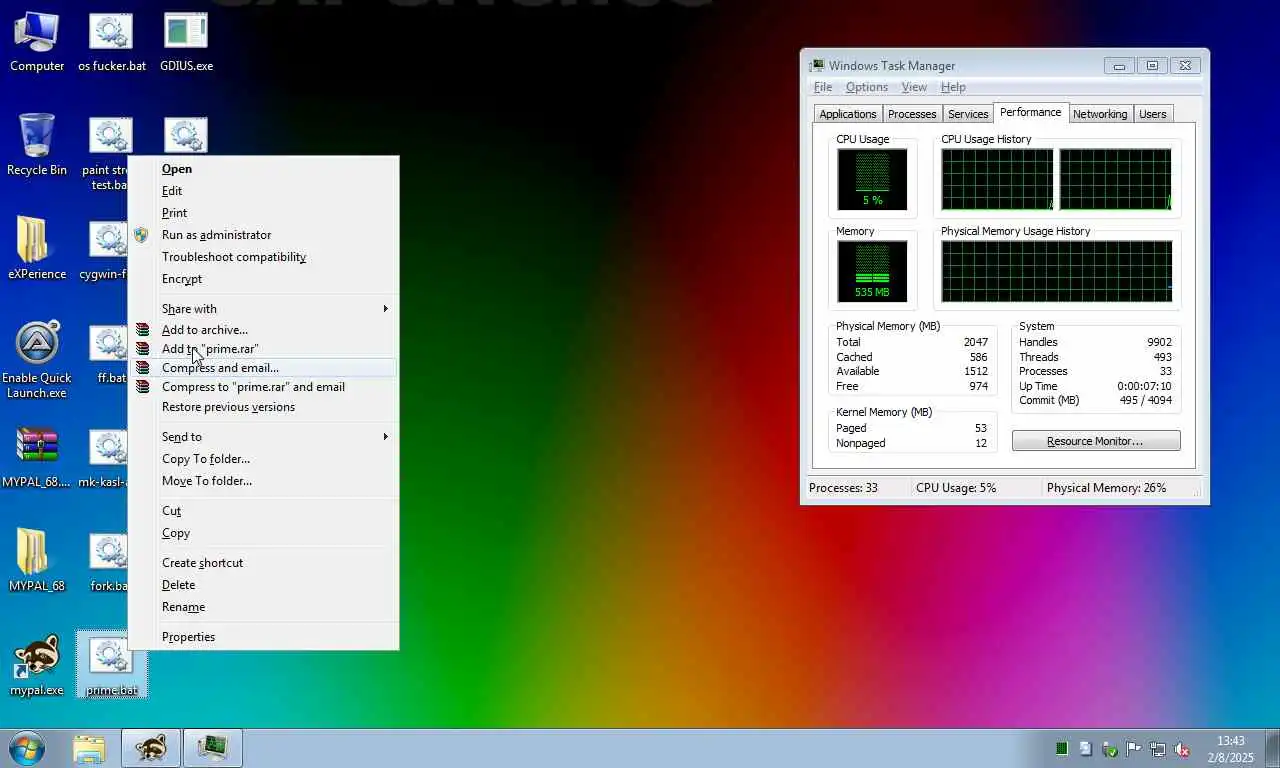Image resolution: width=1280 pixels, height=768 pixels.
Task: Switch to the Processes tab
Action: (x=912, y=114)
